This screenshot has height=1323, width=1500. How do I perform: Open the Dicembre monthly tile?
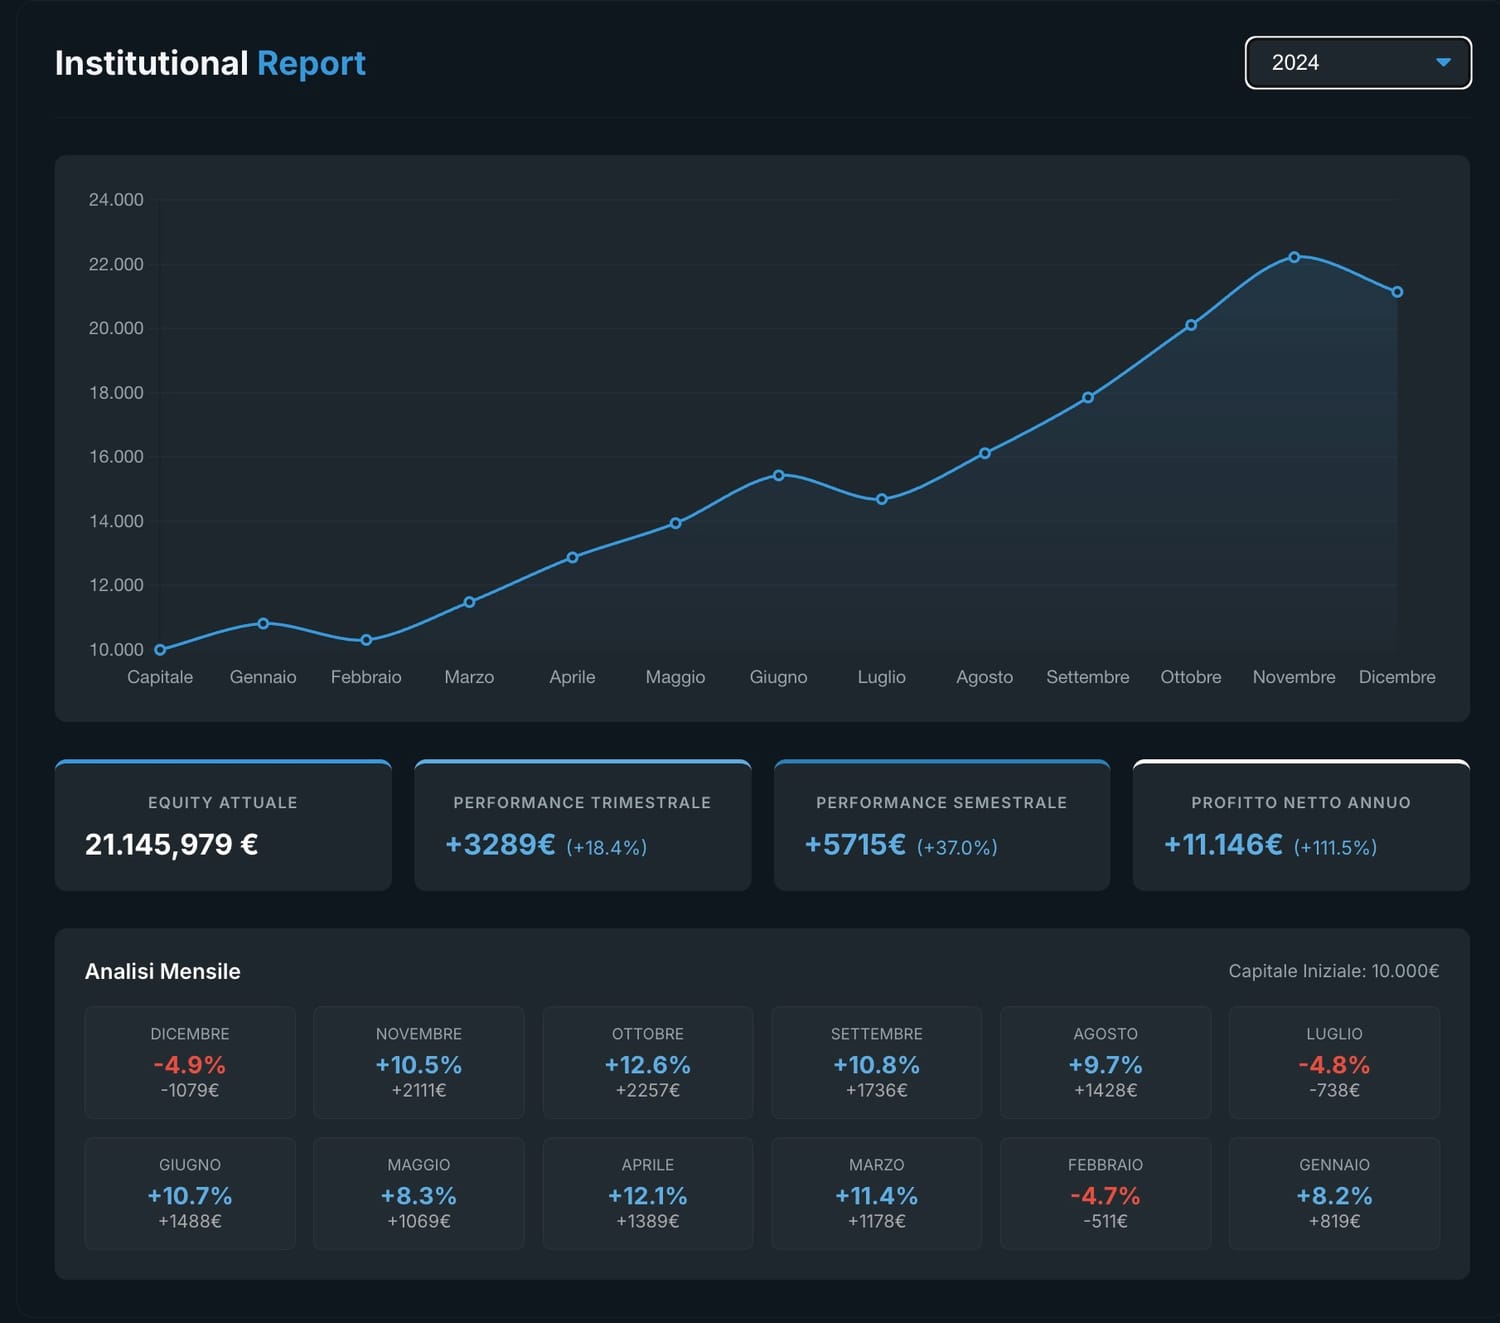click(190, 1062)
